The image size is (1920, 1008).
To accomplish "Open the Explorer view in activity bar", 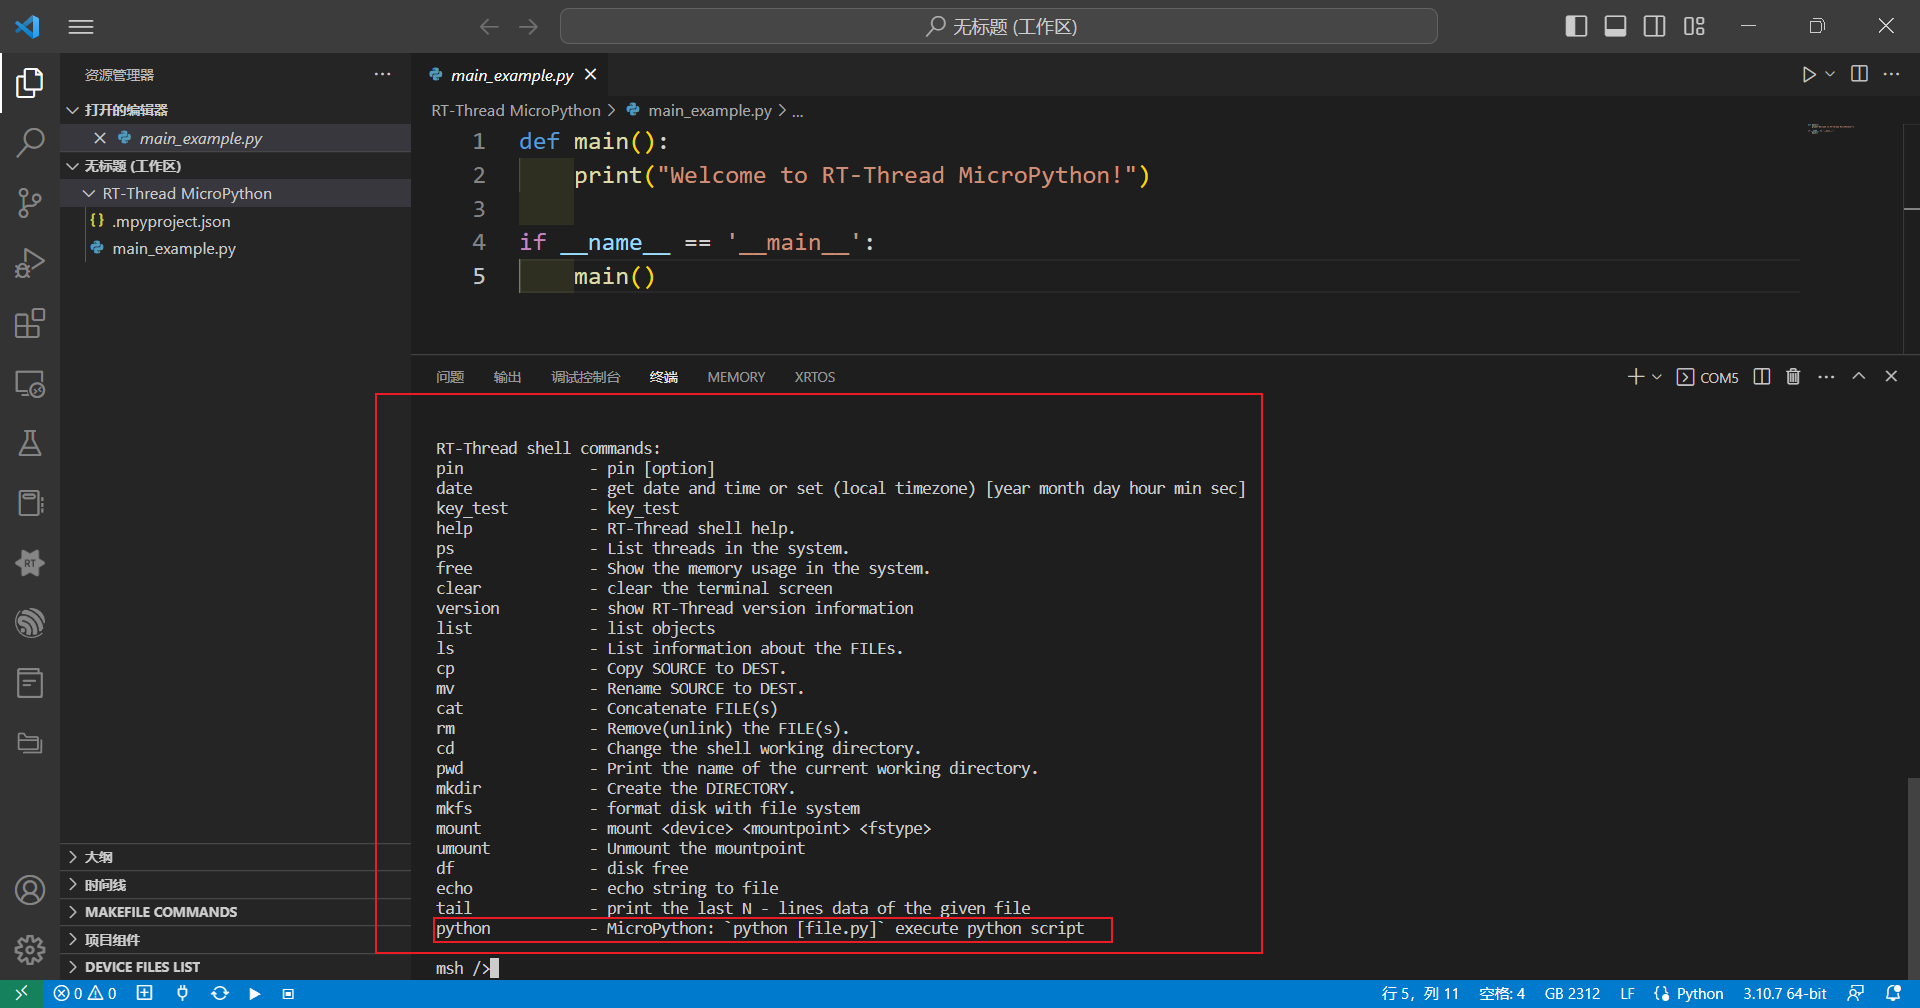I will click(30, 83).
